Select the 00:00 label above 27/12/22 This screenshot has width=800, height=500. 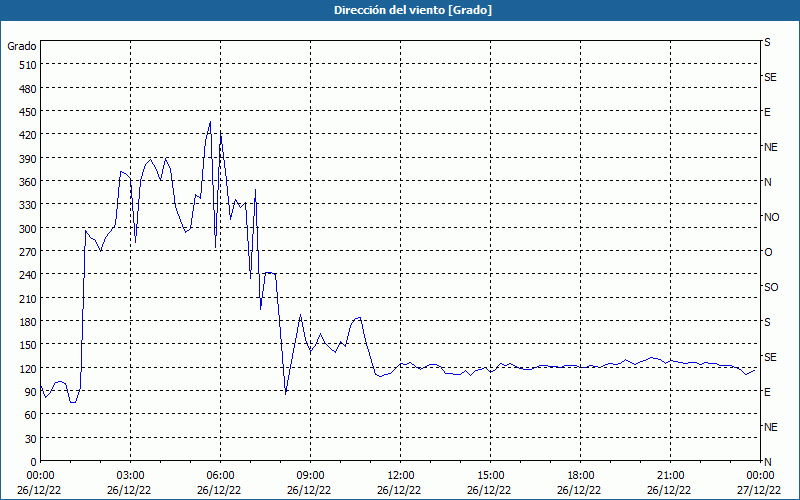(760, 476)
